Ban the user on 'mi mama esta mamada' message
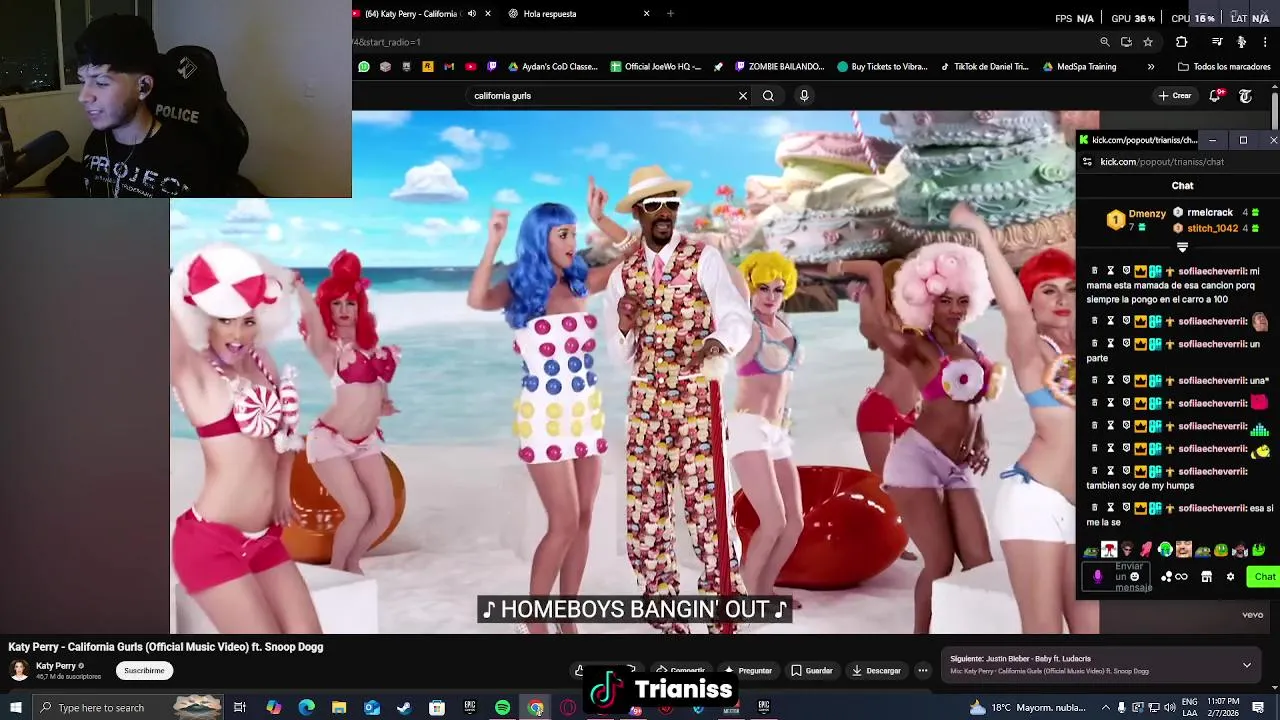Image resolution: width=1280 pixels, height=720 pixels. [1126, 271]
